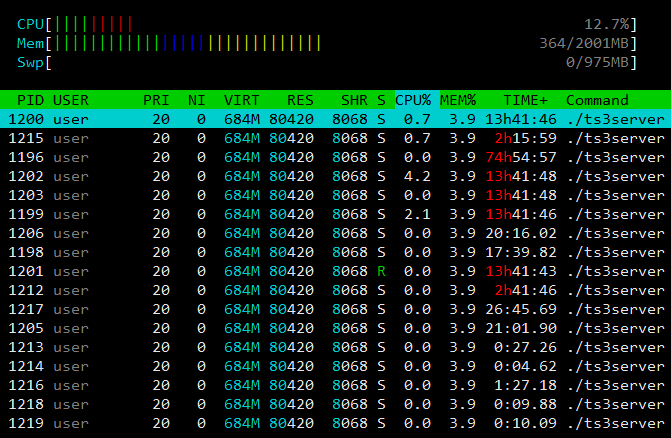Select process row with PID 1202
Viewport: 671px width, 438px height.
click(335, 176)
